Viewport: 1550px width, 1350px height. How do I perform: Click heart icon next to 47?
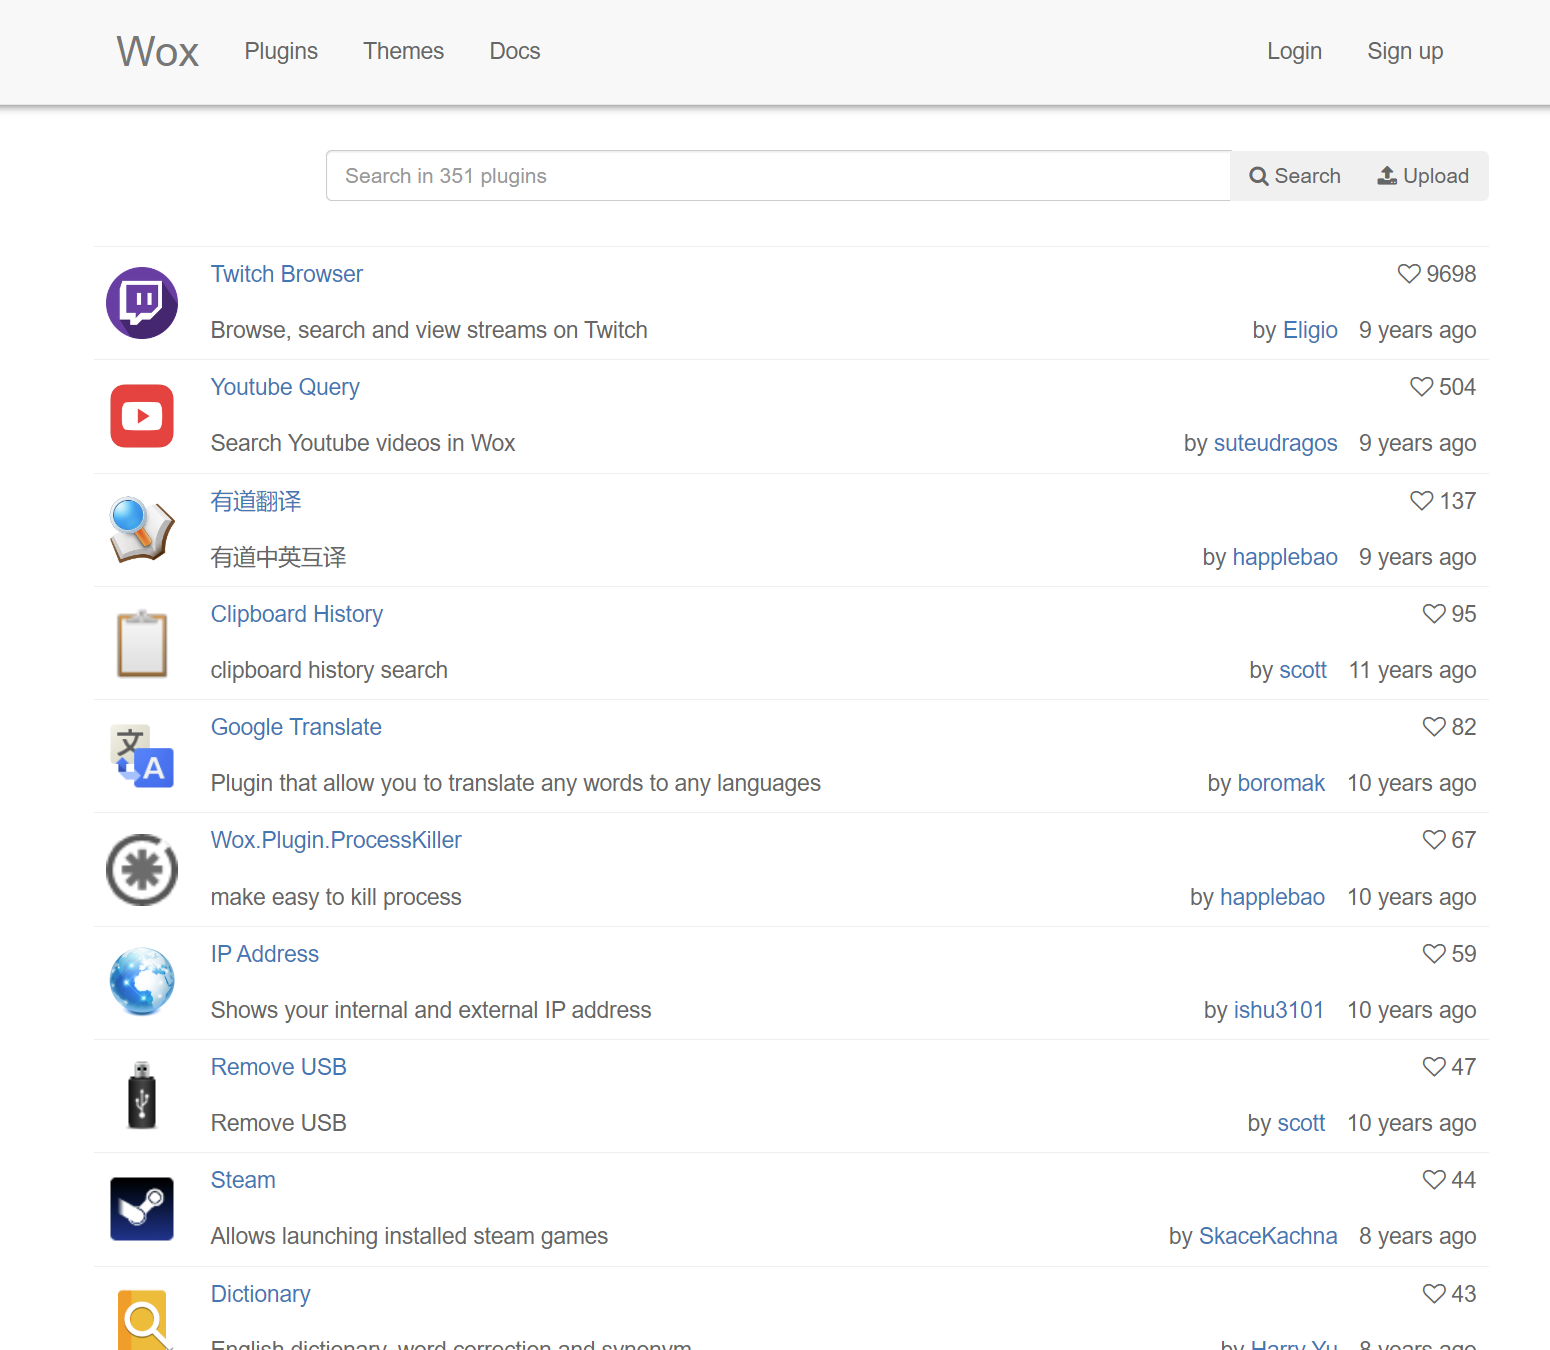tap(1434, 1067)
